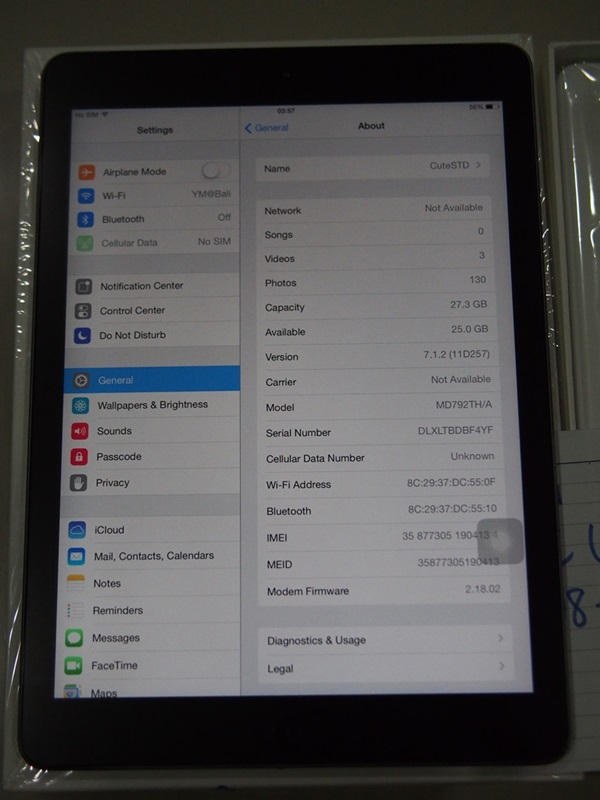Image resolution: width=600 pixels, height=800 pixels.
Task: Tap the device name CuteSTD
Action: [x=449, y=165]
